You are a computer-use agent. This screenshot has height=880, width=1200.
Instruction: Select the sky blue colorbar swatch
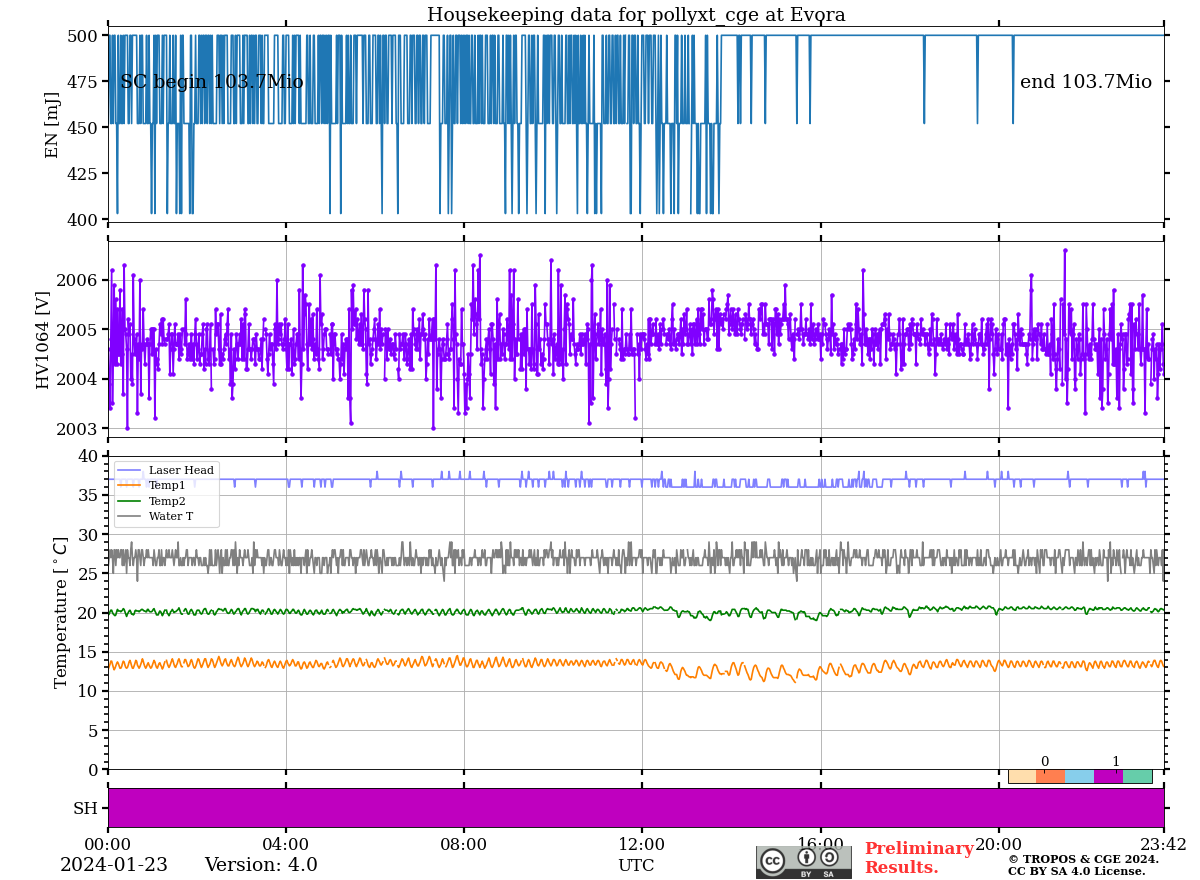[1080, 776]
